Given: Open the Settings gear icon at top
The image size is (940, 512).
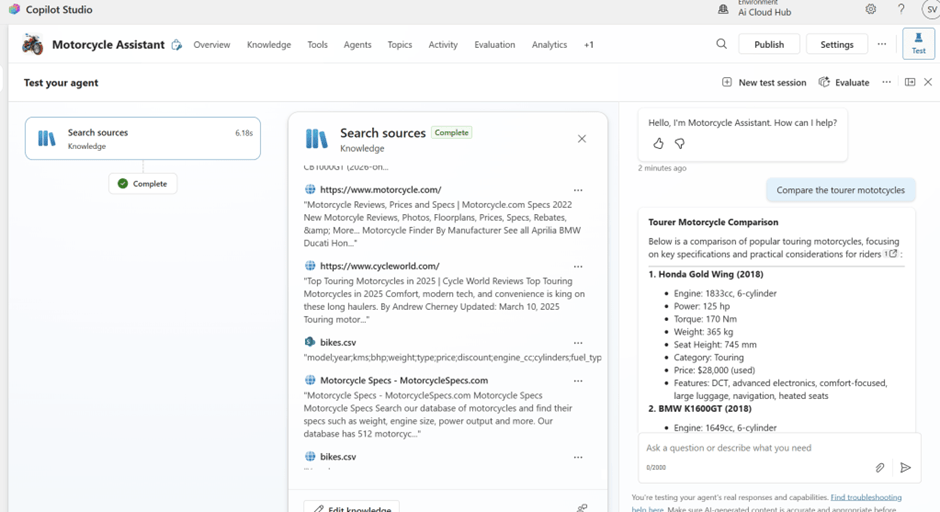Looking at the screenshot, I should [x=871, y=9].
